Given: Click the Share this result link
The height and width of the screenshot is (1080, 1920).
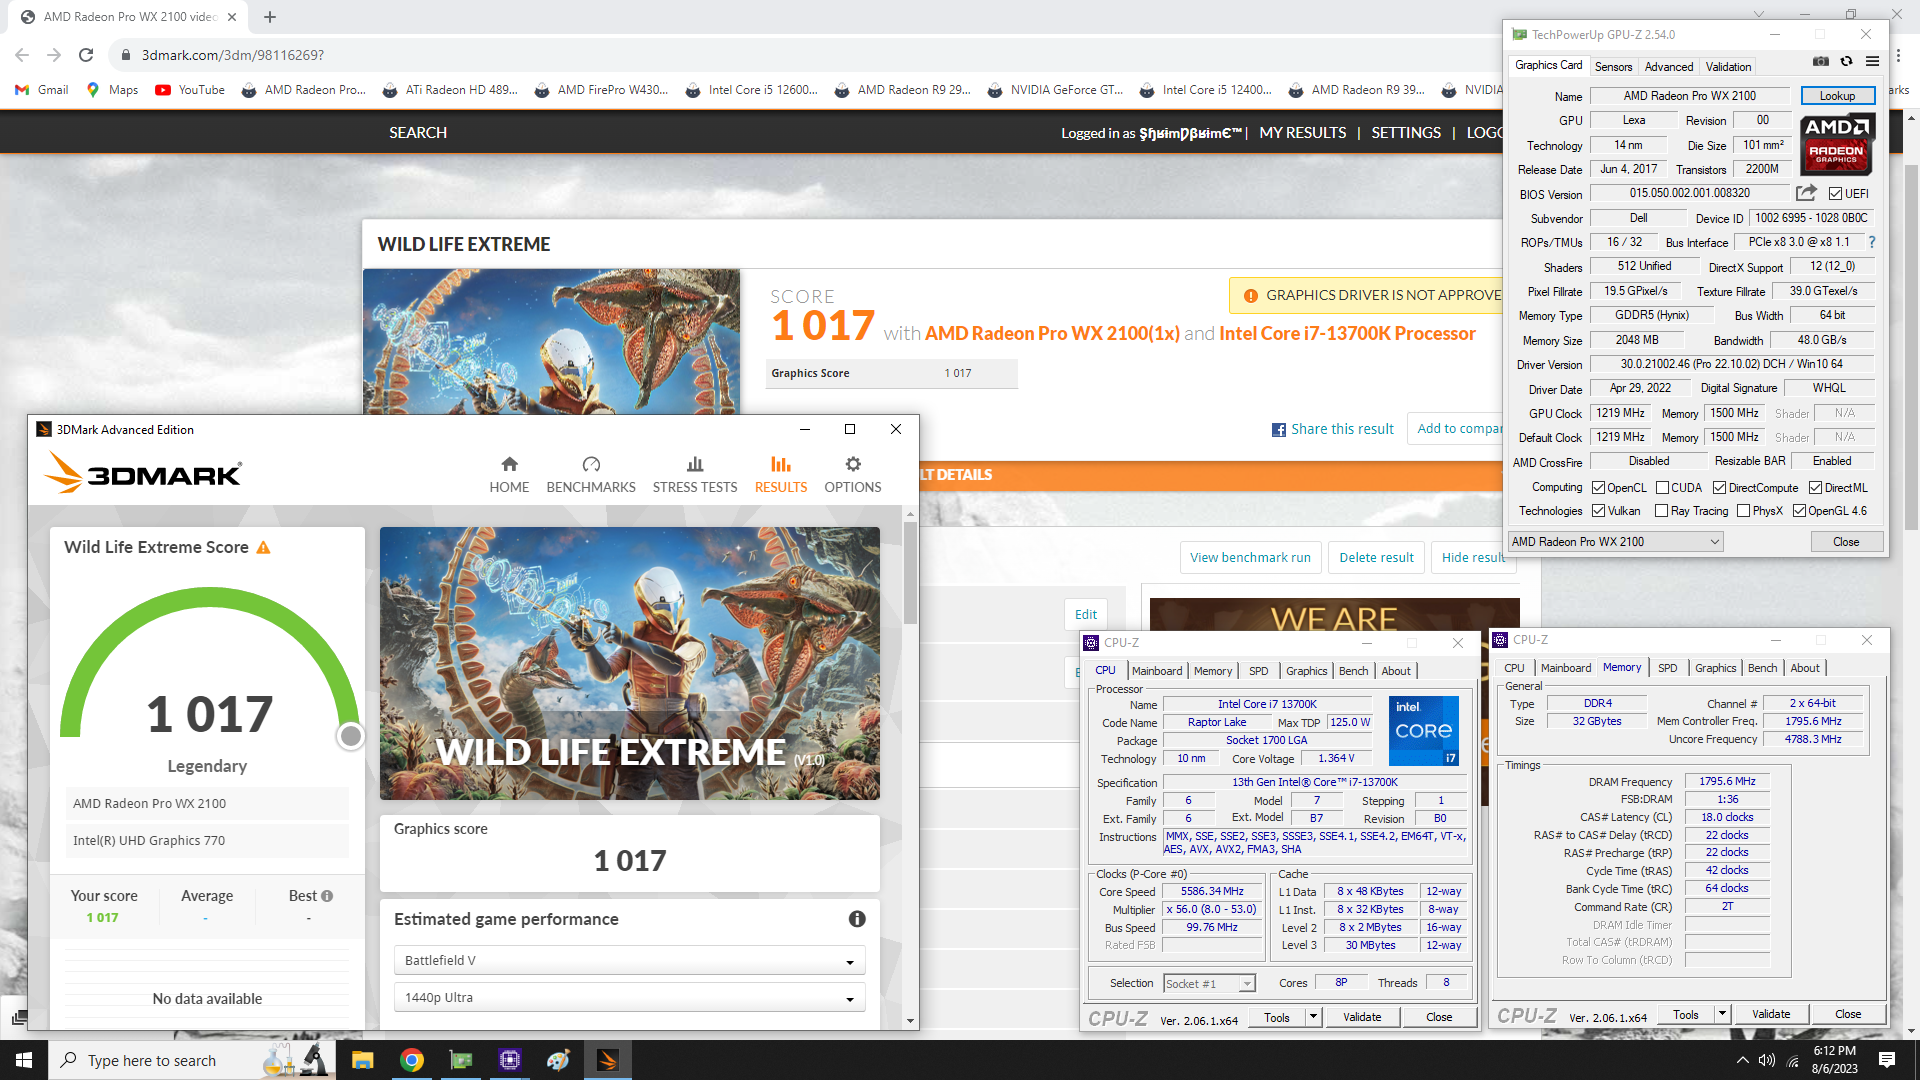Looking at the screenshot, I should coord(1342,429).
